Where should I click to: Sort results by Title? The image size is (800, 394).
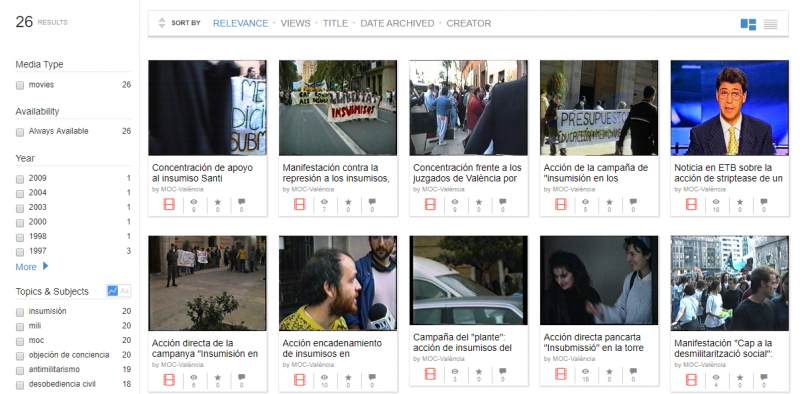tap(335, 23)
